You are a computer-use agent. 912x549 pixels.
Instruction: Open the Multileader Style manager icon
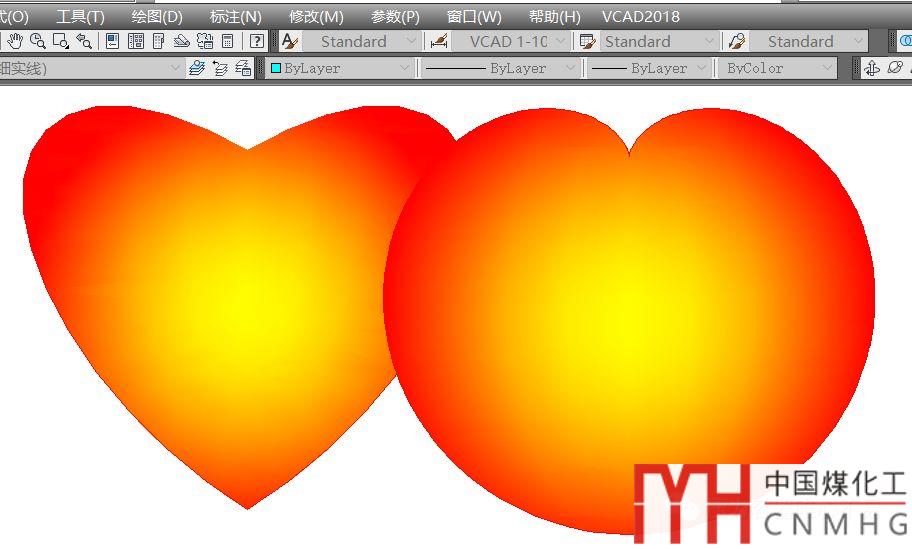coord(736,41)
